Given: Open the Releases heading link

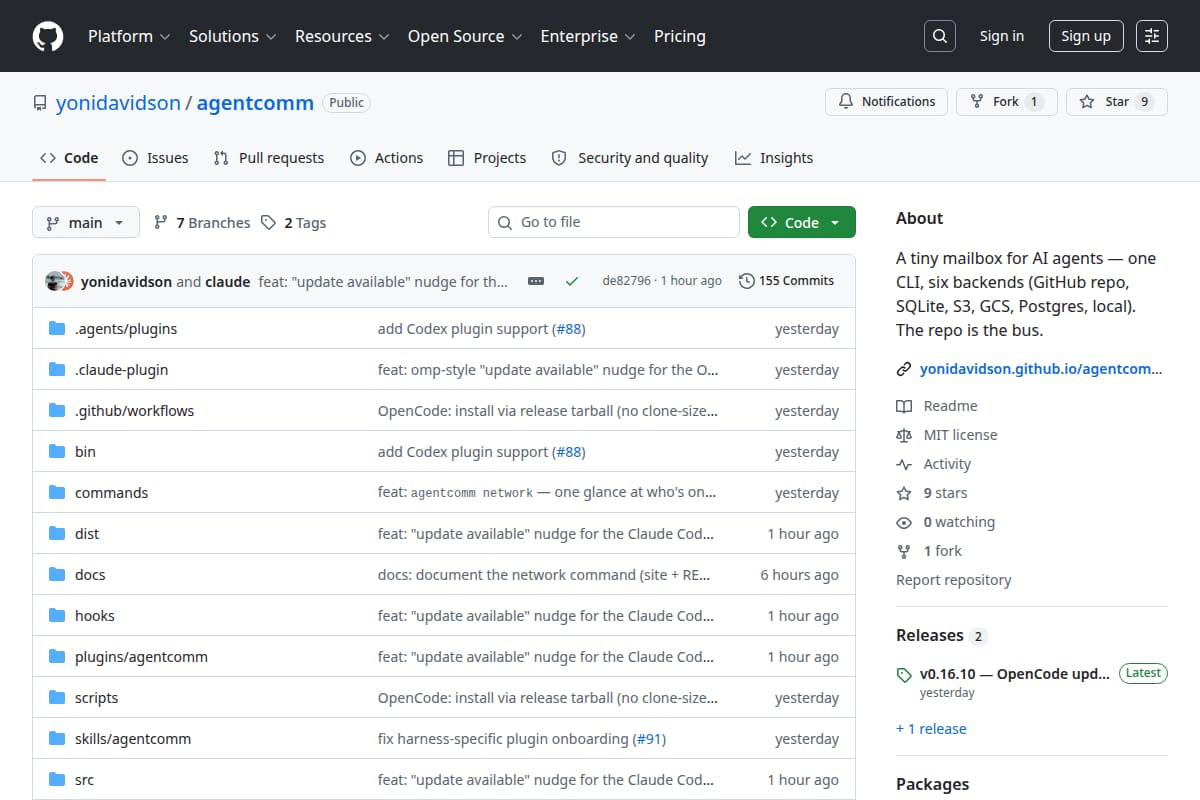Looking at the screenshot, I should tap(941, 636).
